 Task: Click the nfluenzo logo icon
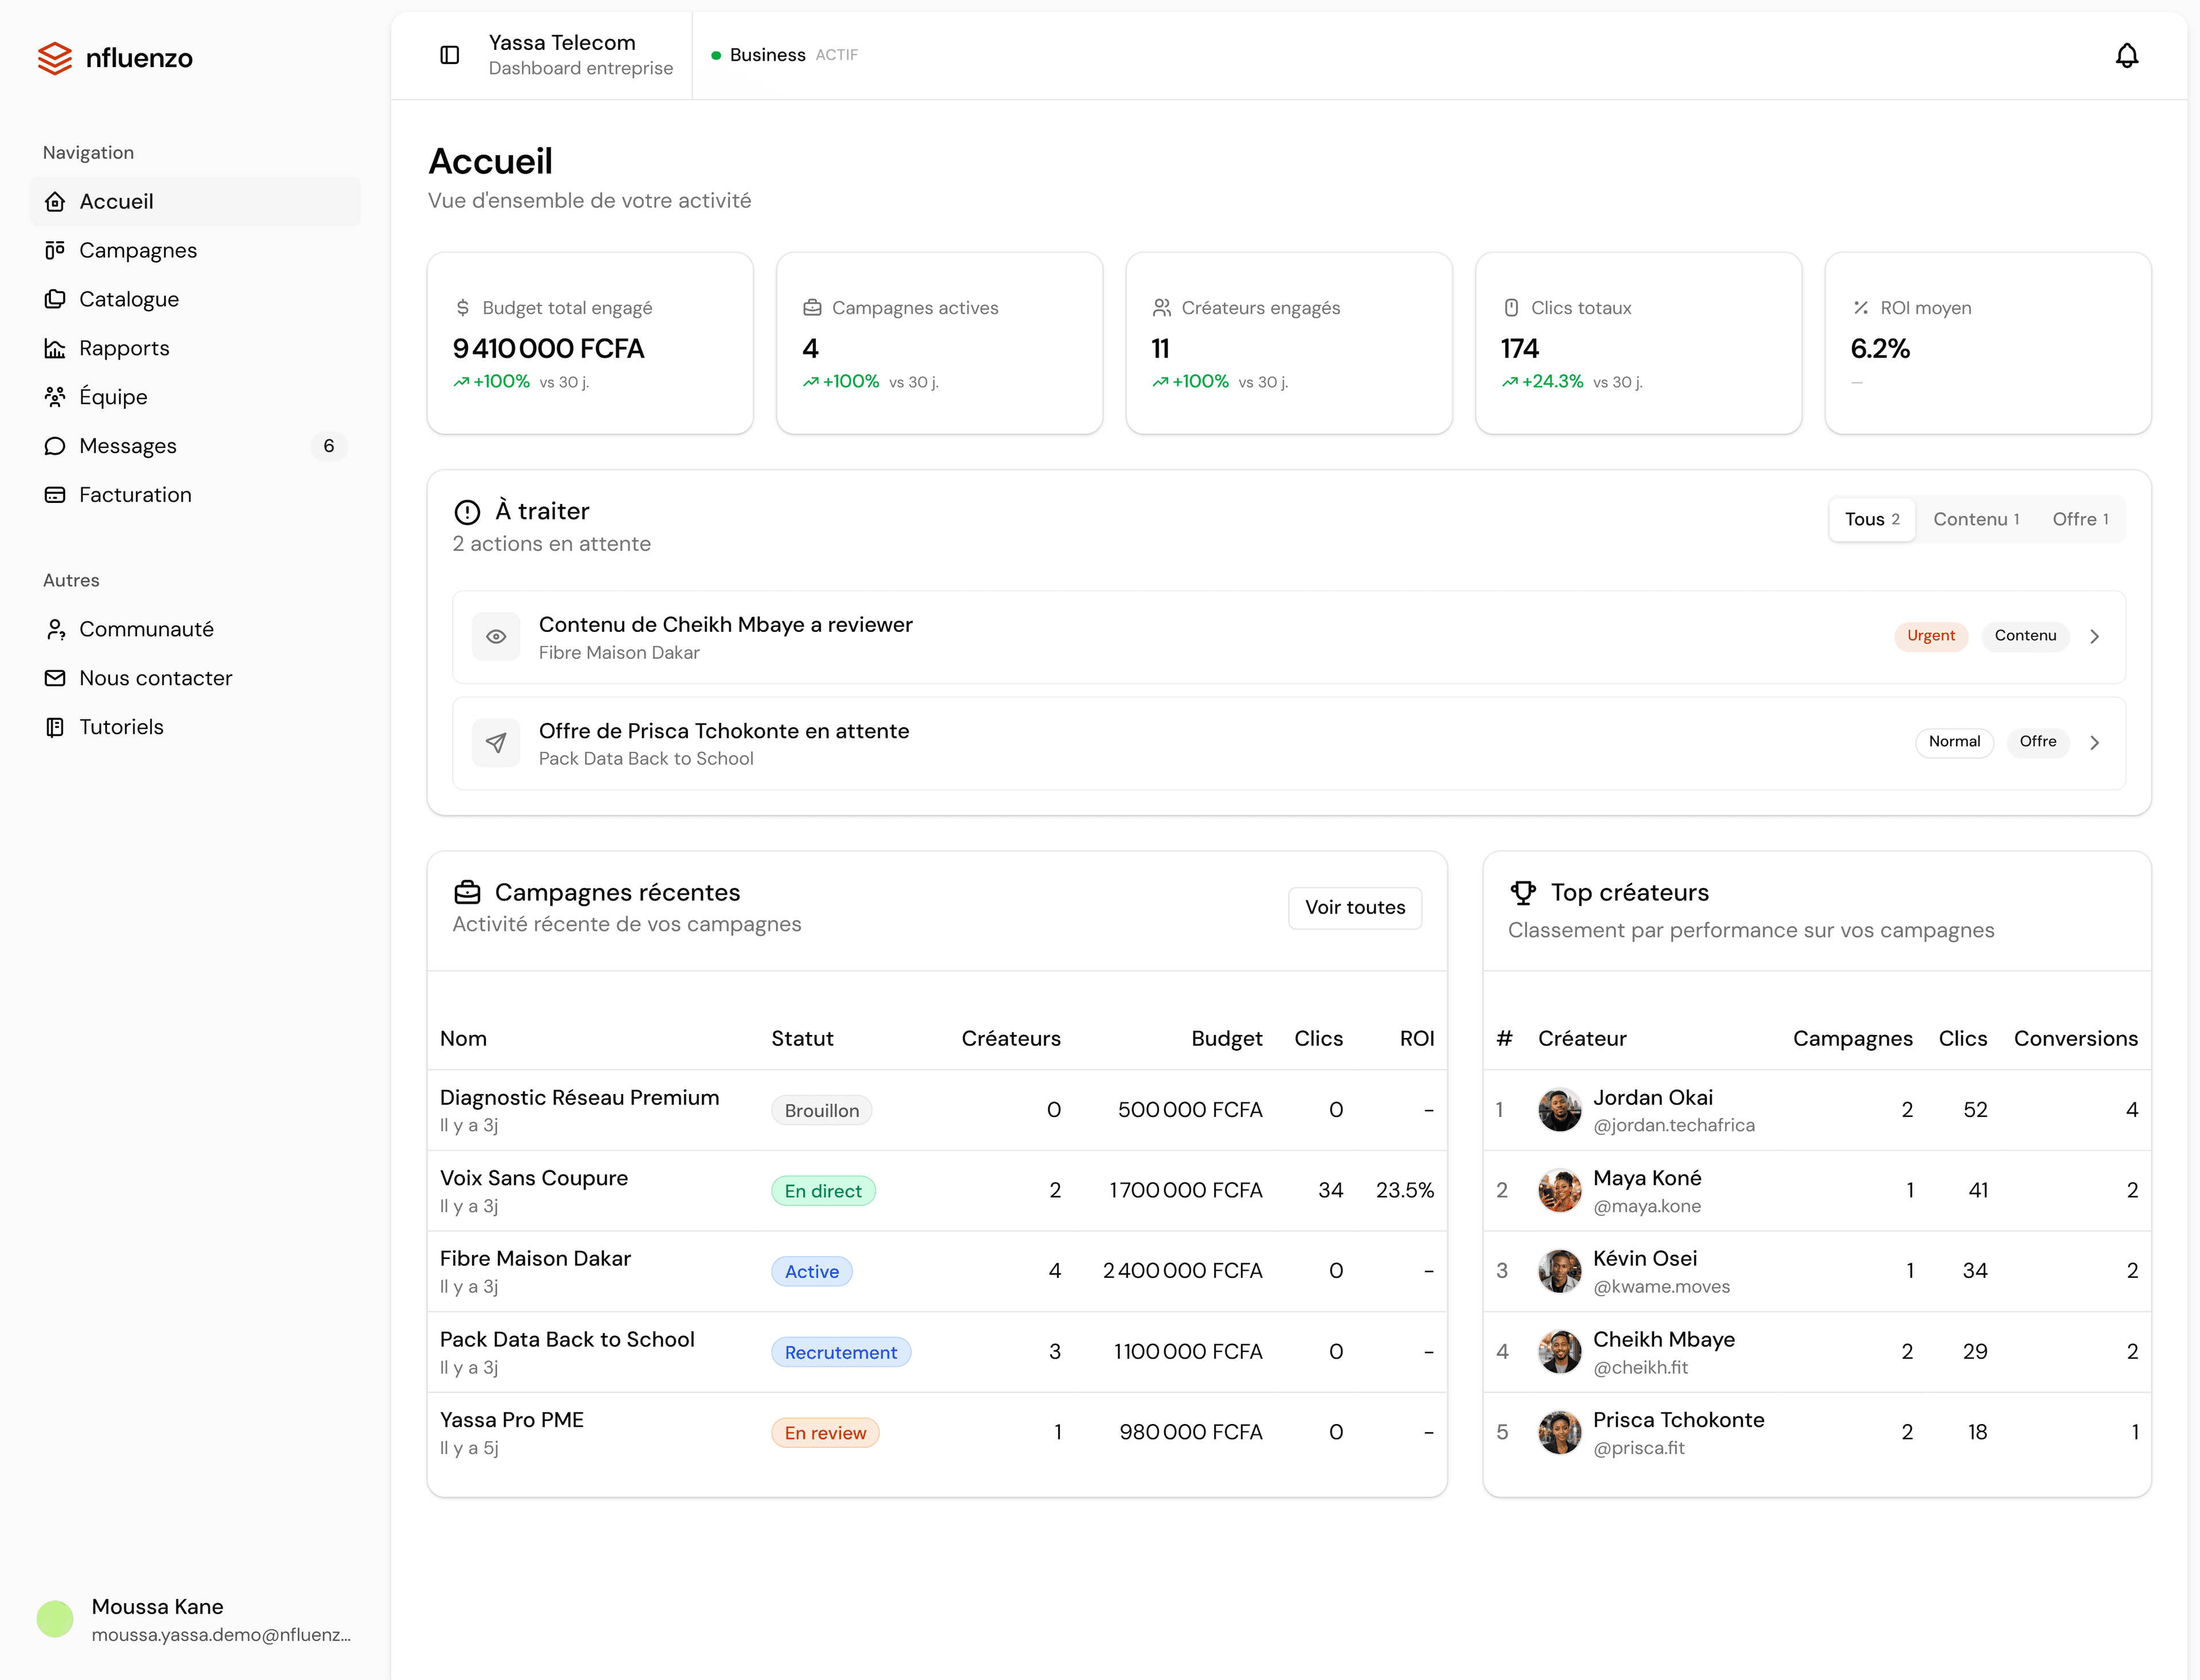[55, 58]
